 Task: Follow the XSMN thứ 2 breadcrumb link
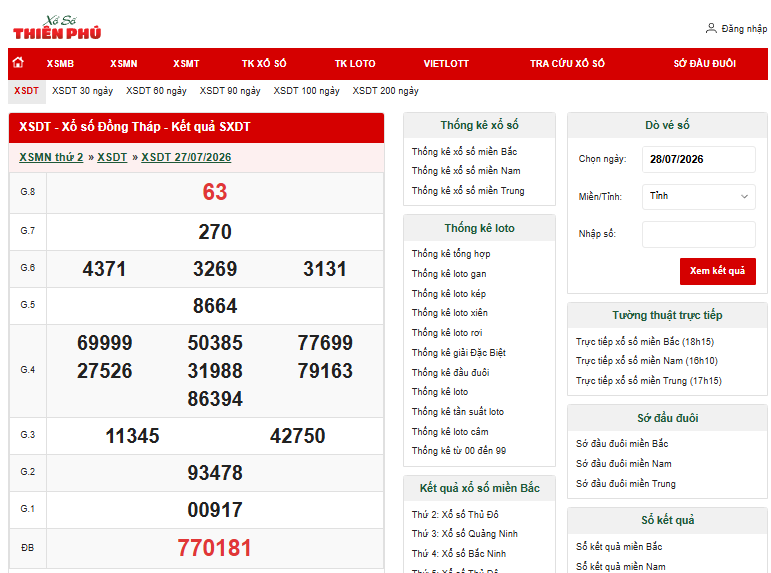(51, 157)
